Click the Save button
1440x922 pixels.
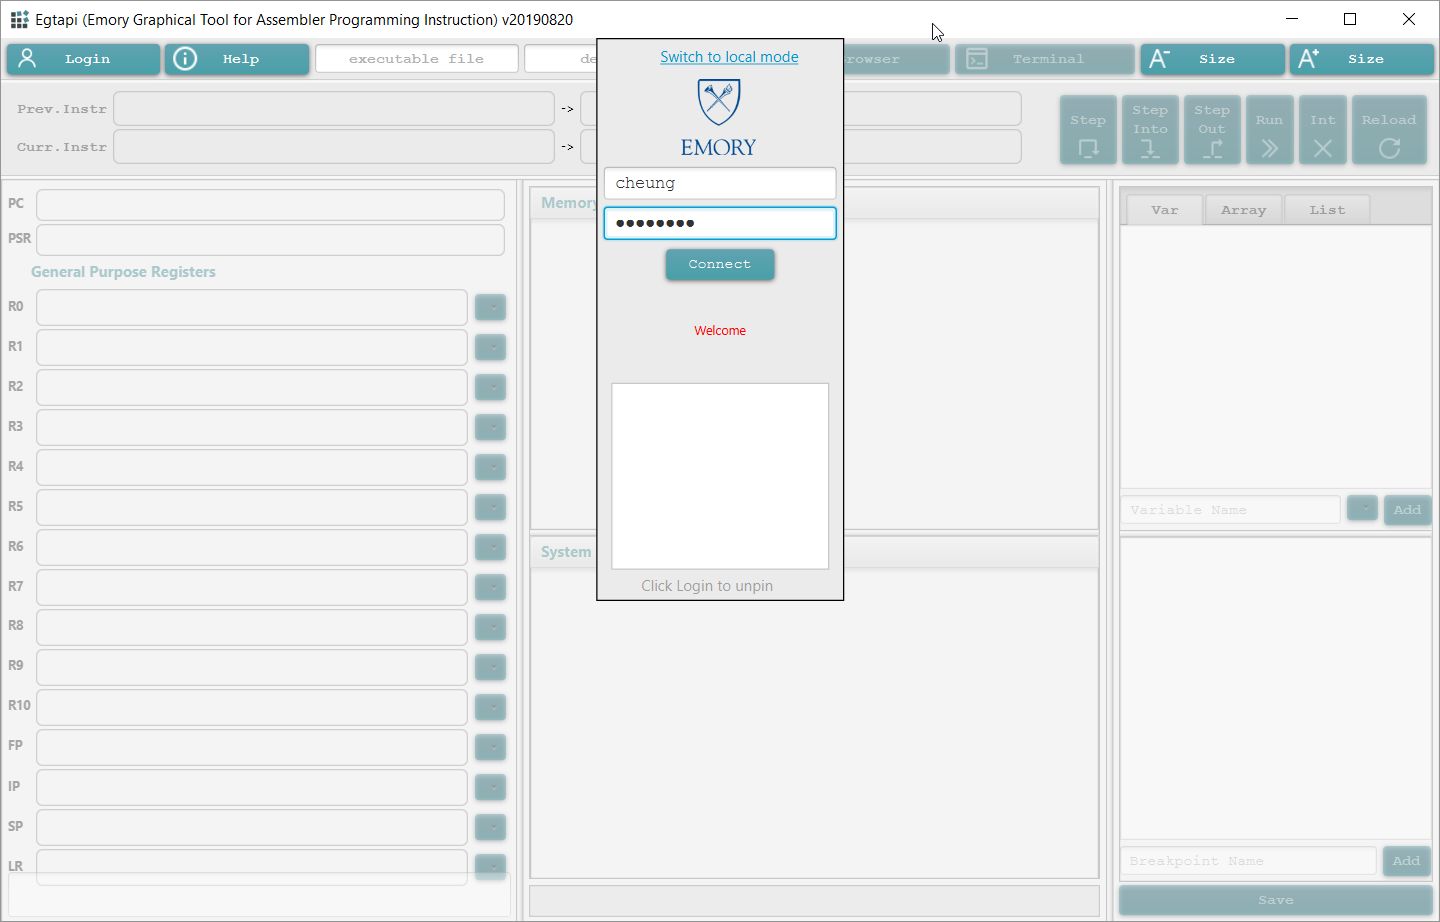[1275, 900]
